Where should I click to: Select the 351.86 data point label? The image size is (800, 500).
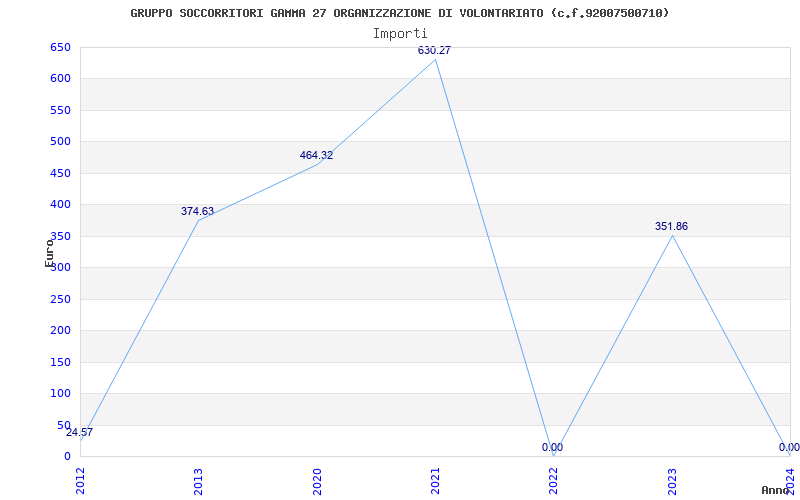(x=671, y=227)
